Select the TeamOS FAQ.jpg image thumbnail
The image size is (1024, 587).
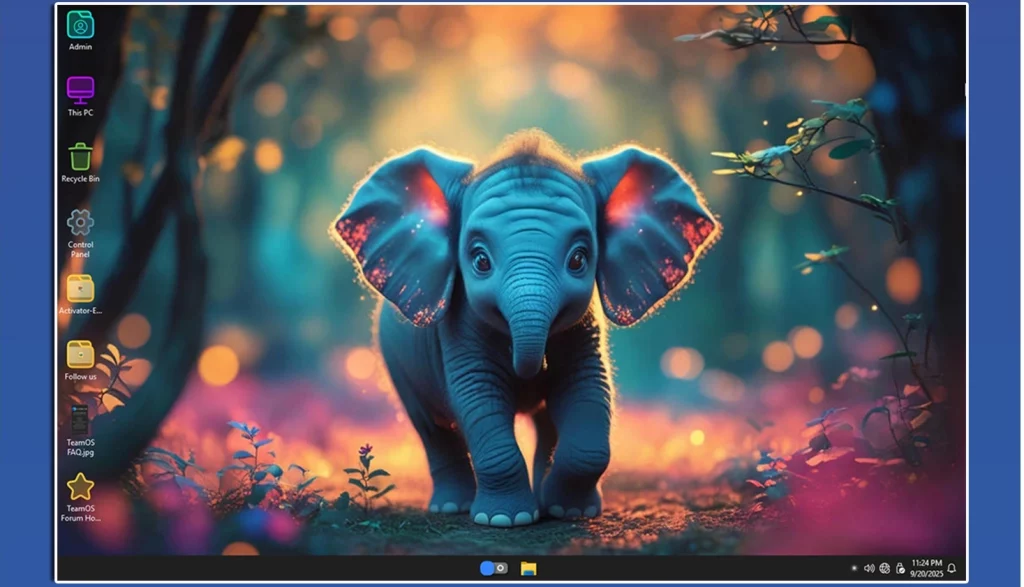coord(80,420)
